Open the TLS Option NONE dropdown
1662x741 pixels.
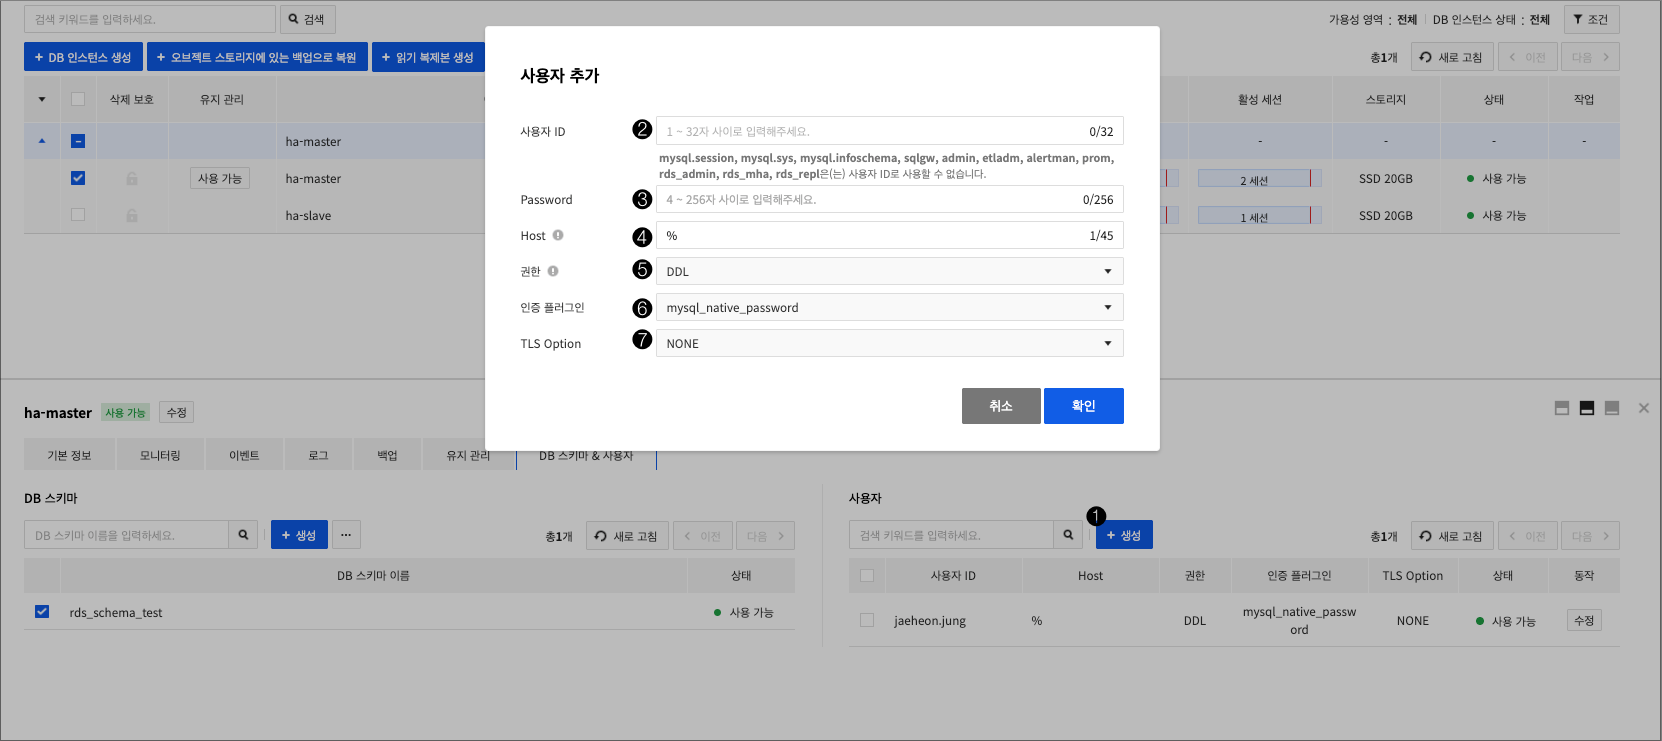pos(890,343)
